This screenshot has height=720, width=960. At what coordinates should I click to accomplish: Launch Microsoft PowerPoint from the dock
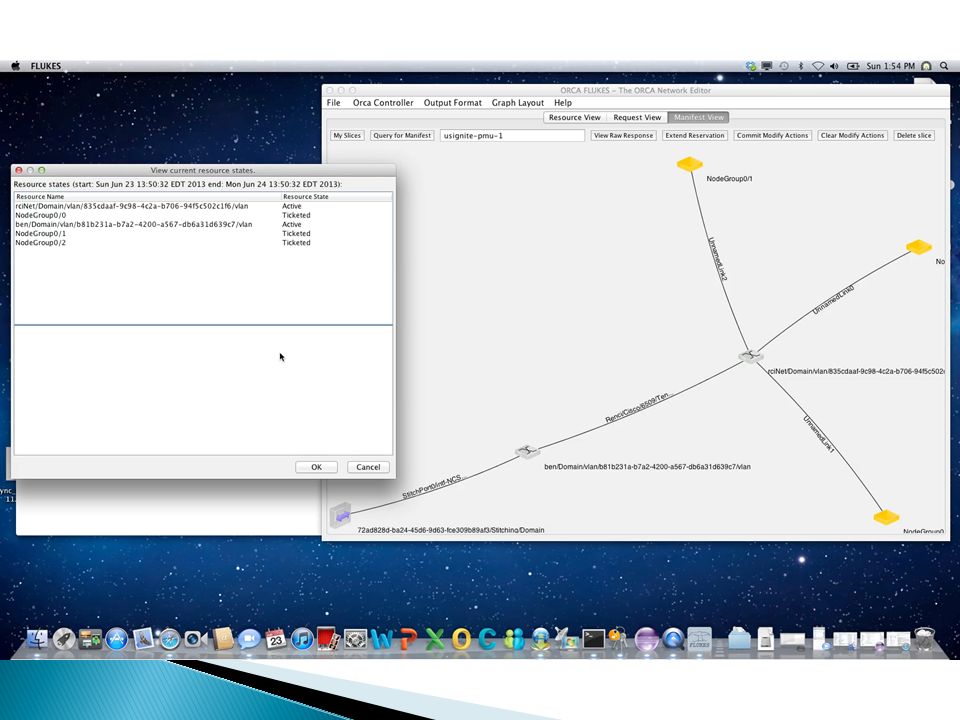[x=408, y=639]
